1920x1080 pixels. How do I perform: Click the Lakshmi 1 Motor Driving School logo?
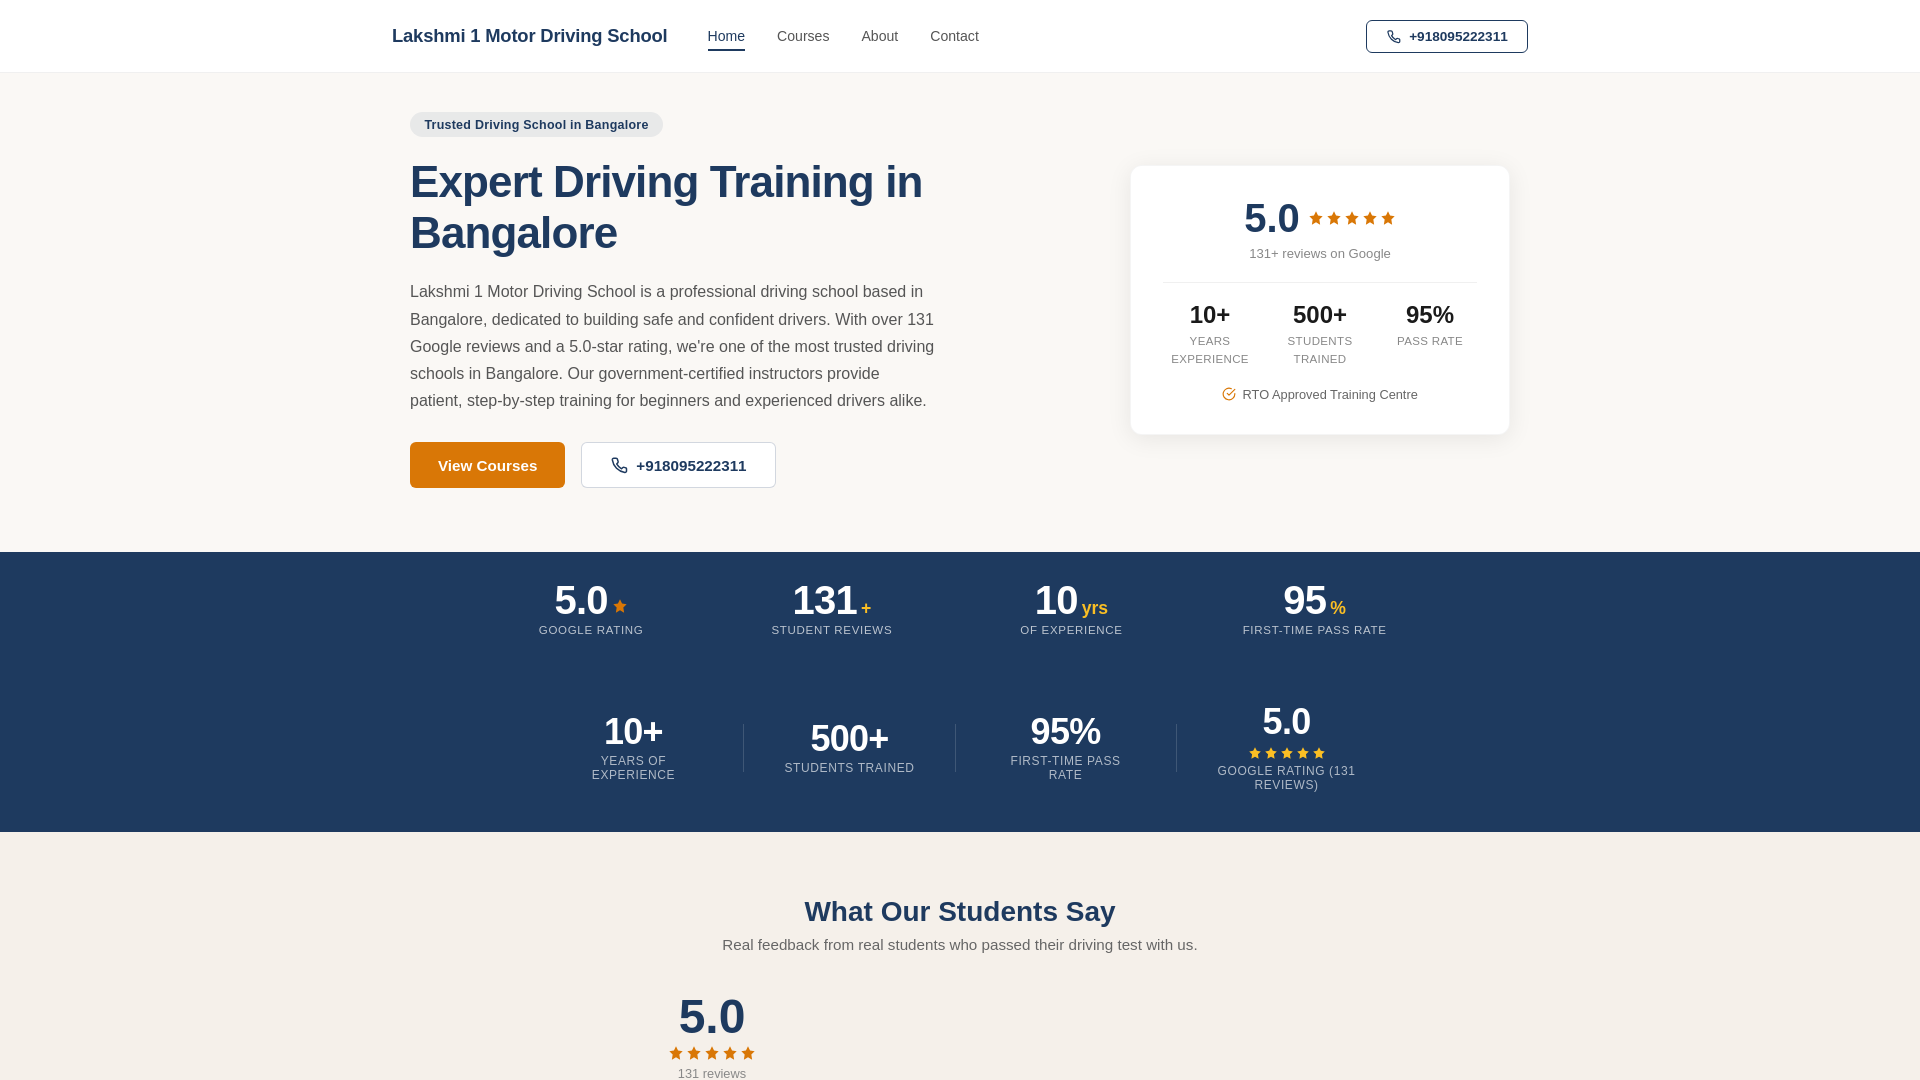point(529,36)
